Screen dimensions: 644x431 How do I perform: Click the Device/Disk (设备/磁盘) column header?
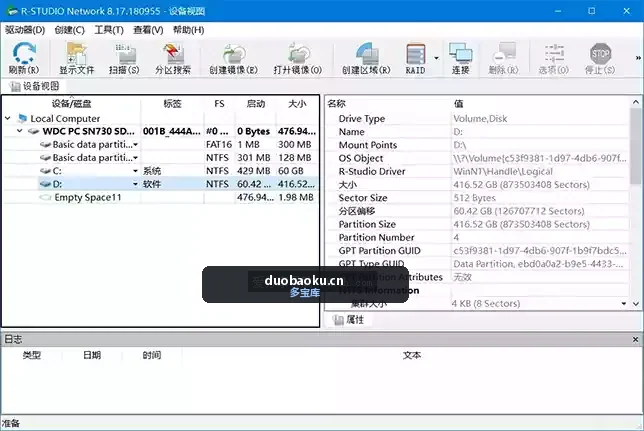[x=71, y=104]
